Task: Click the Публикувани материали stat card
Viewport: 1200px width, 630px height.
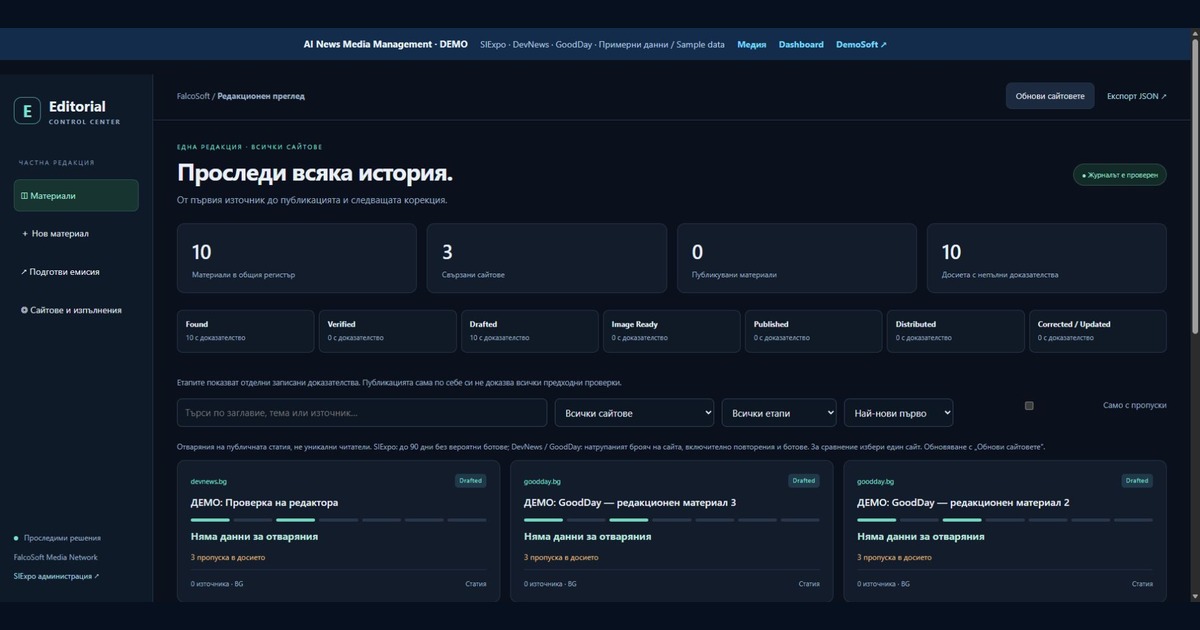Action: pyautogui.click(x=797, y=258)
